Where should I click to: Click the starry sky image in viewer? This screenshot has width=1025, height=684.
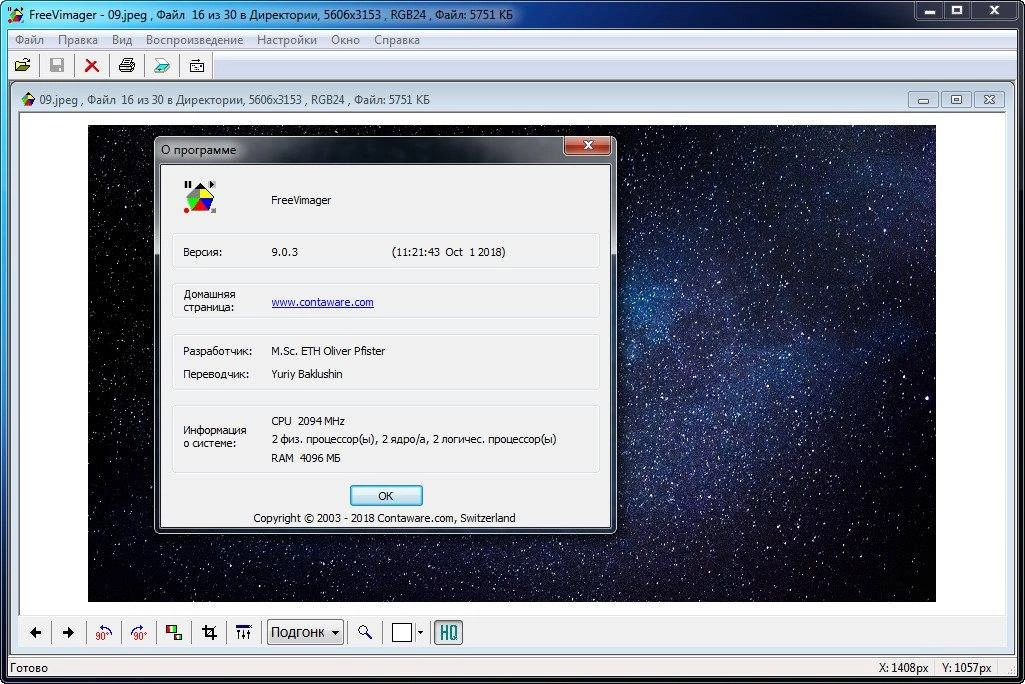coord(775,363)
